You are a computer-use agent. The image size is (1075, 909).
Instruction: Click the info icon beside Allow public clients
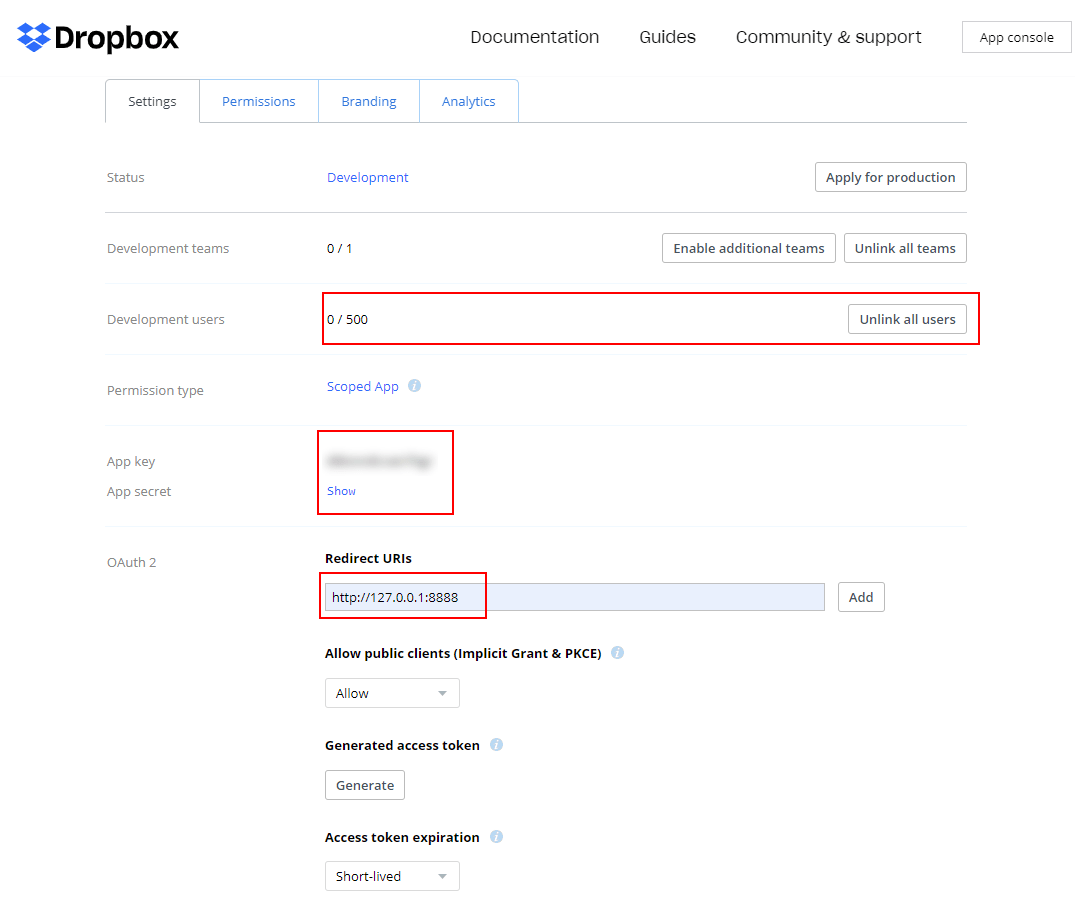pos(617,652)
